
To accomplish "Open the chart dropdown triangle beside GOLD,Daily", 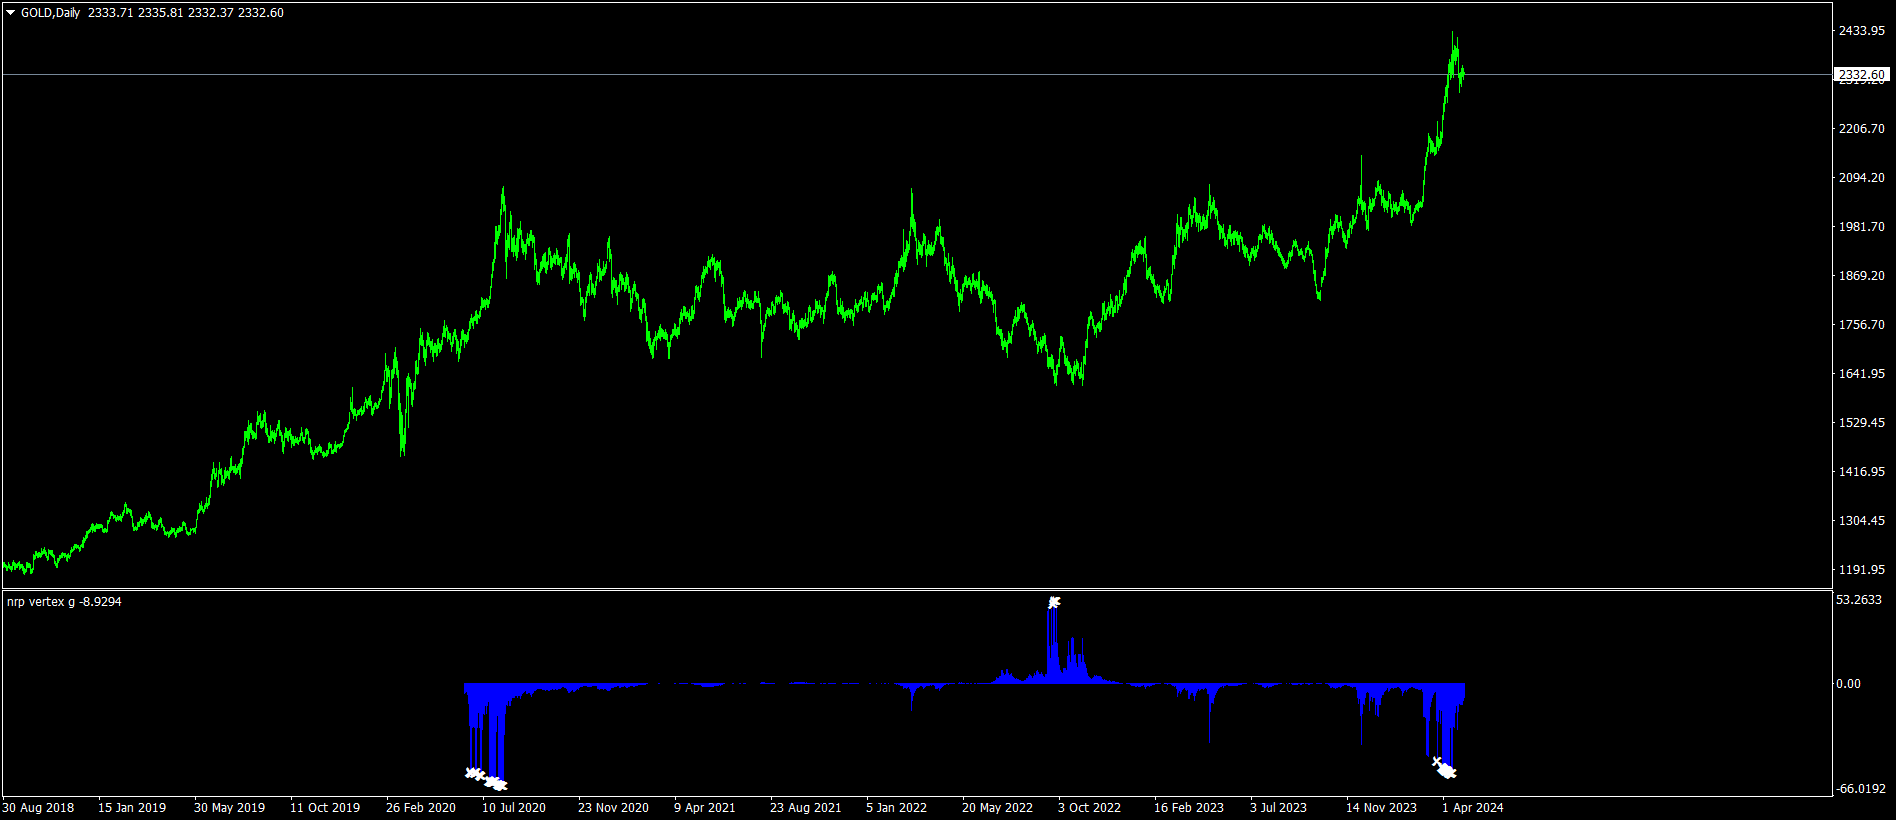I will 11,13.
